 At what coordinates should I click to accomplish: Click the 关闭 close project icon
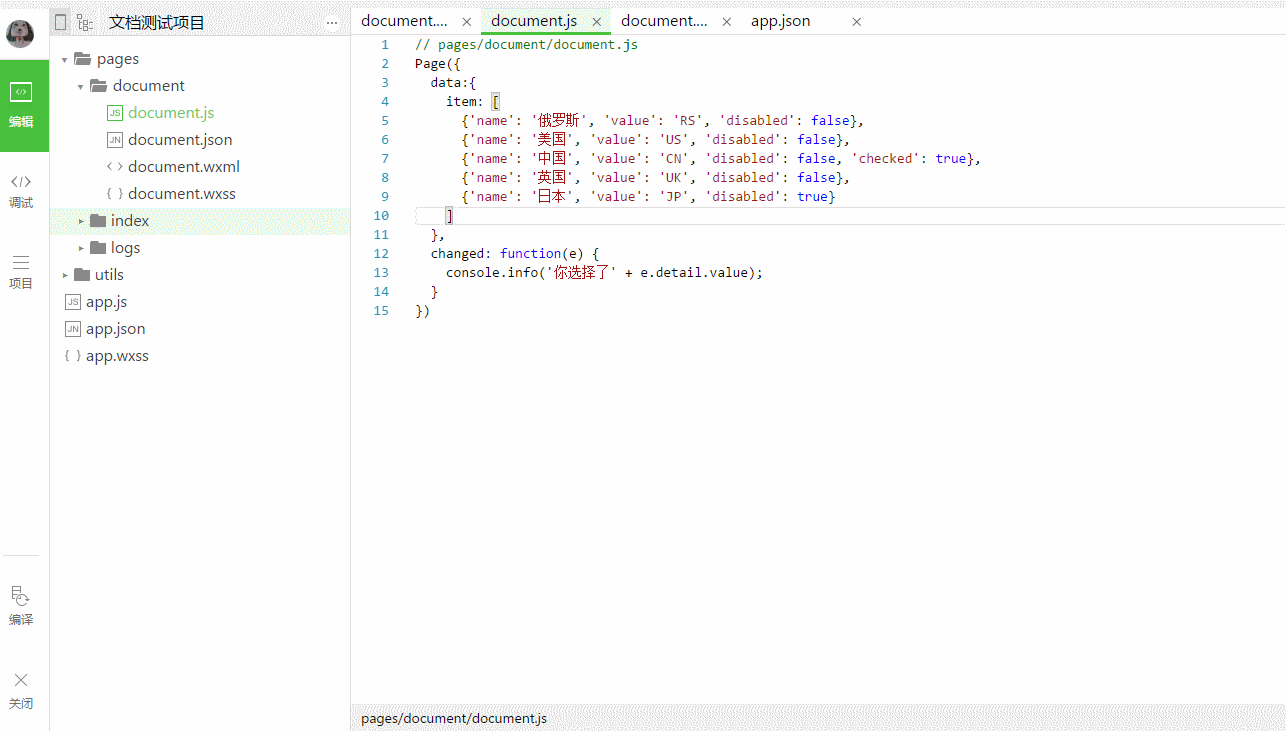(21, 690)
